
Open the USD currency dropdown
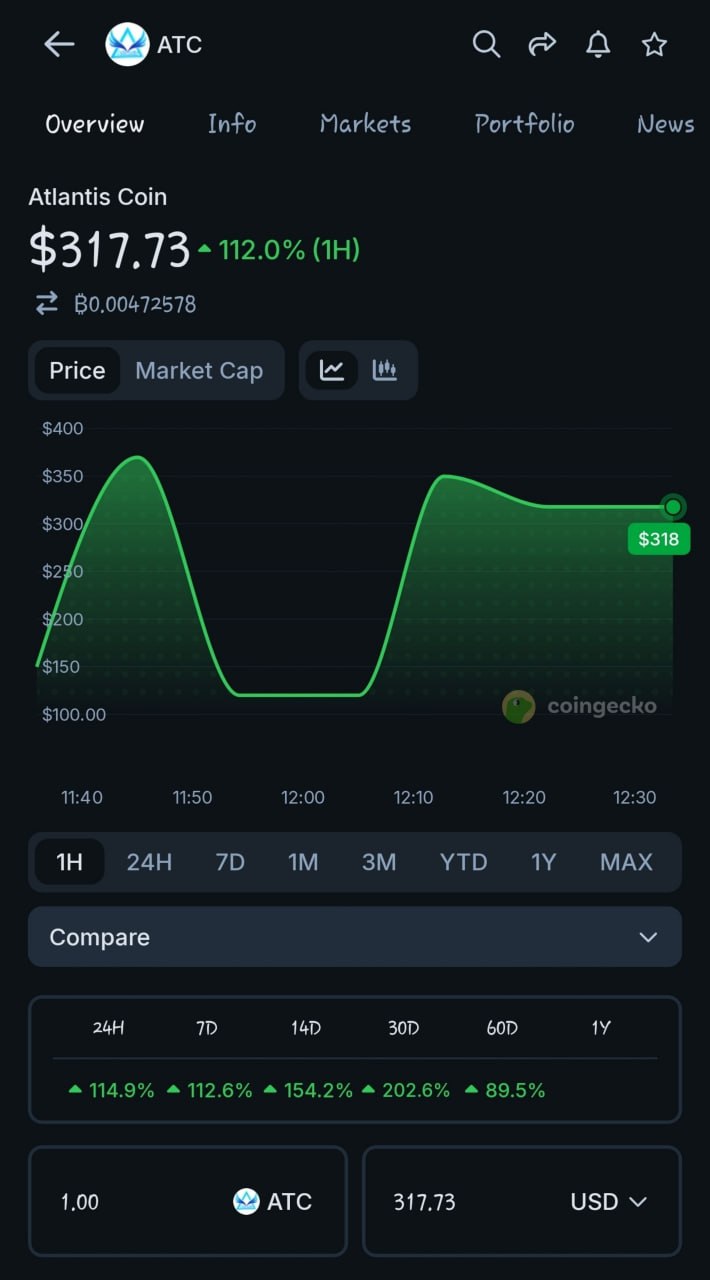[x=608, y=1201]
